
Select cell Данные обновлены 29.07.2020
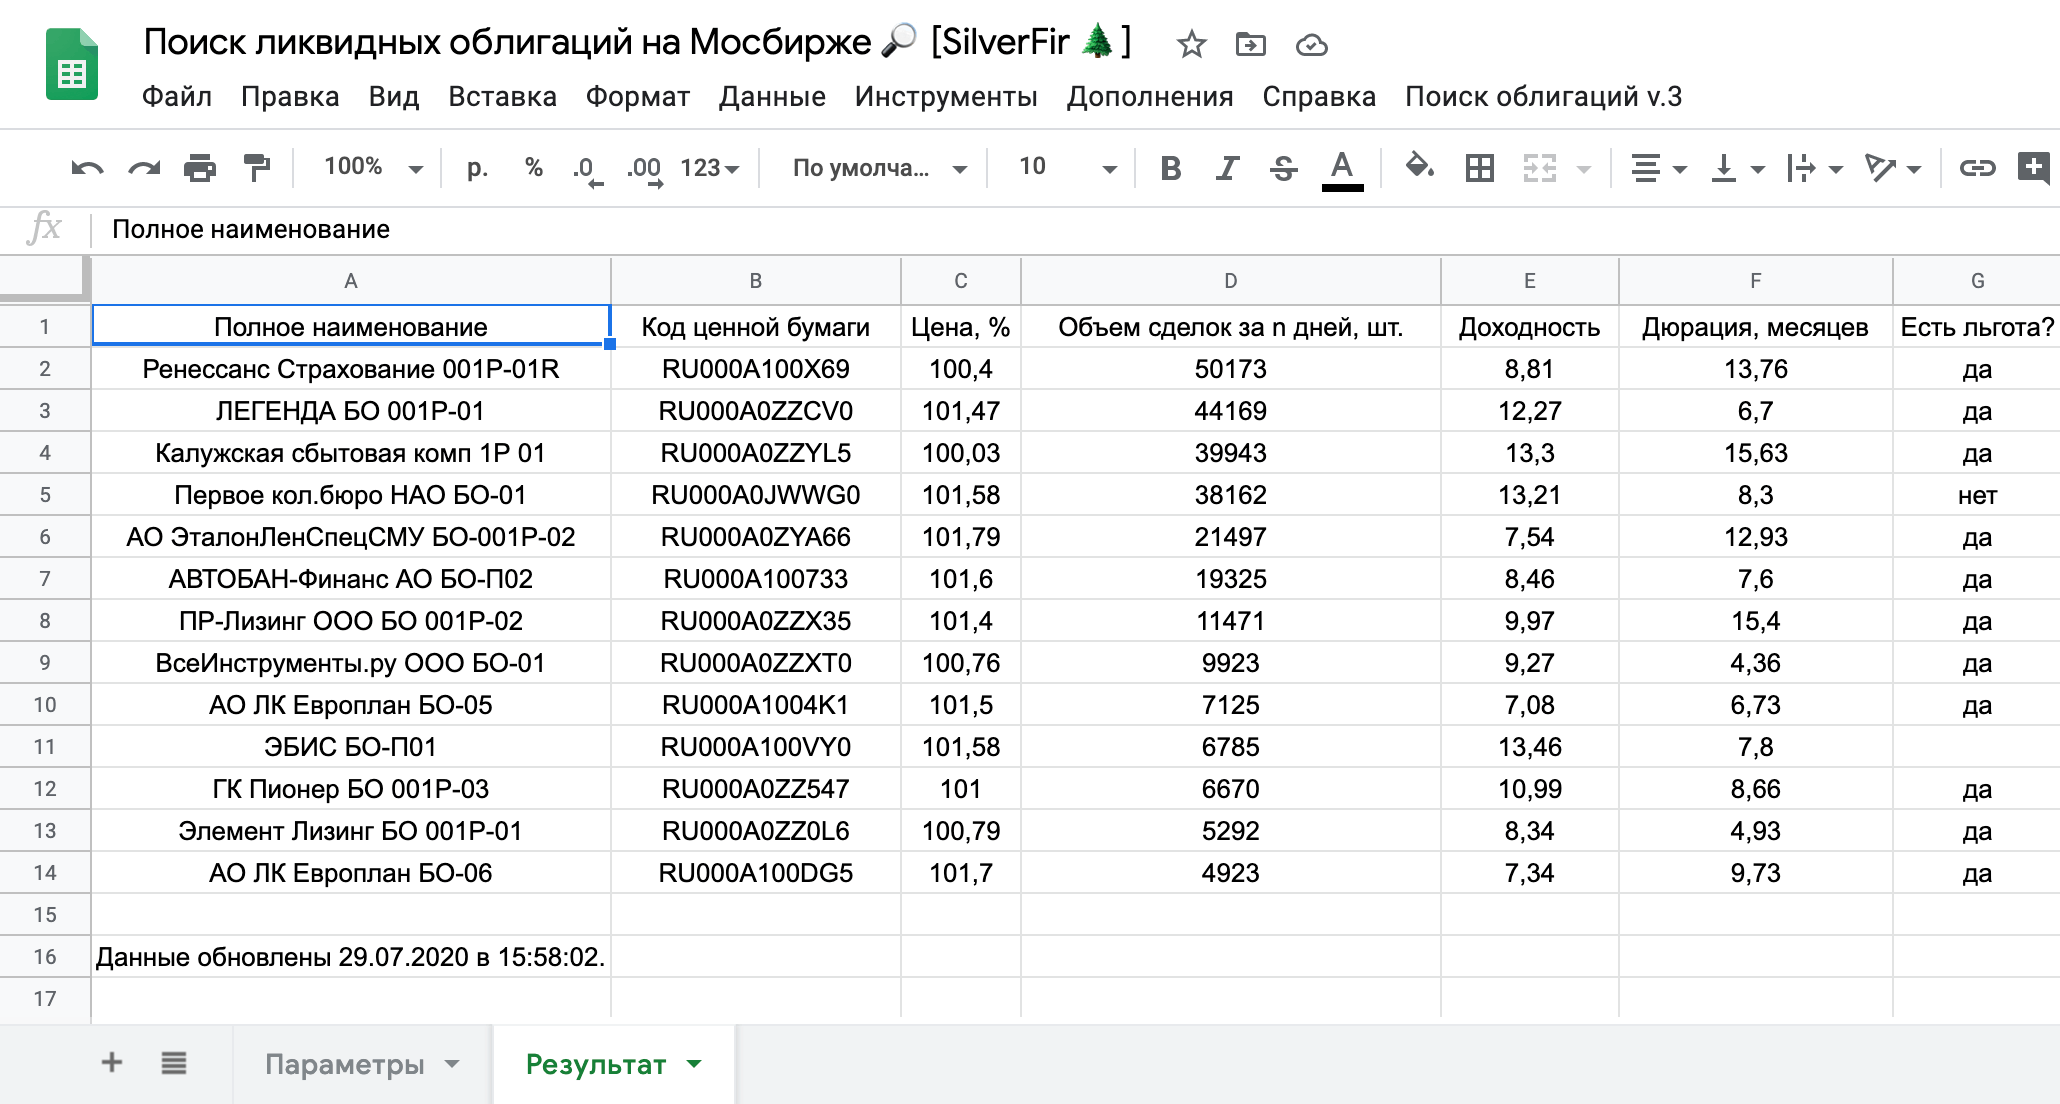tap(351, 957)
